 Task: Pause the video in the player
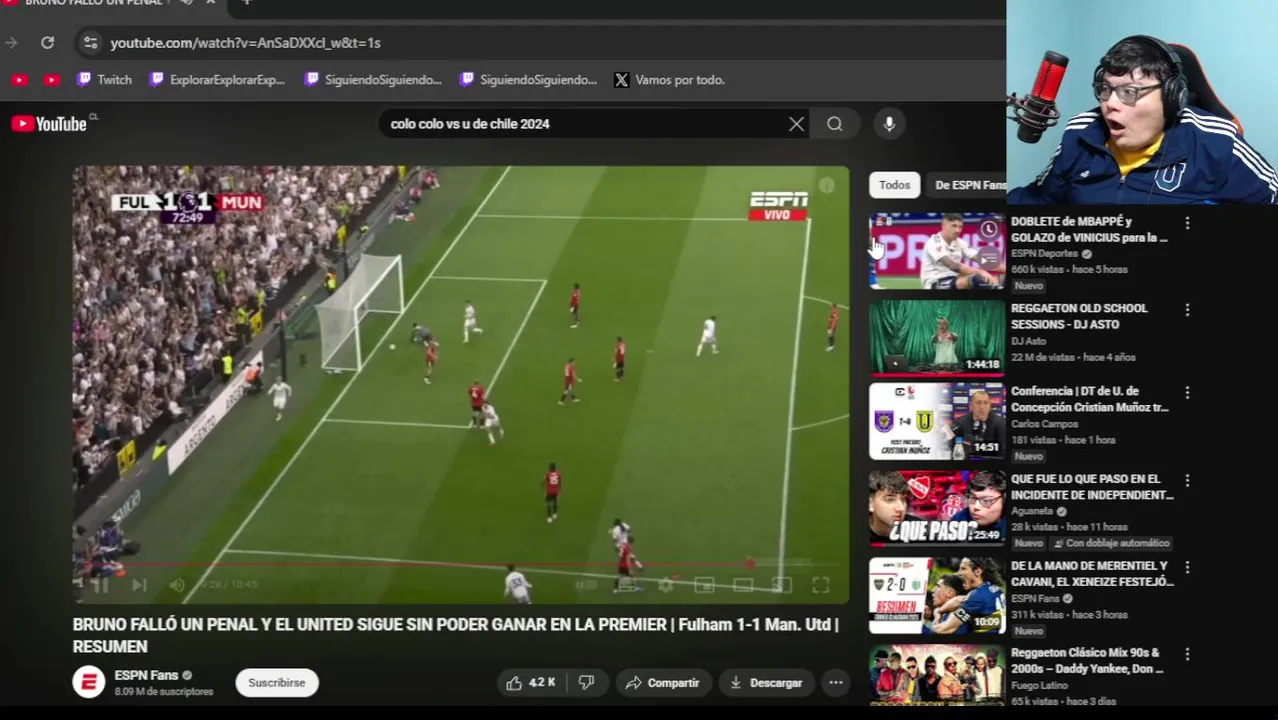tap(100, 585)
